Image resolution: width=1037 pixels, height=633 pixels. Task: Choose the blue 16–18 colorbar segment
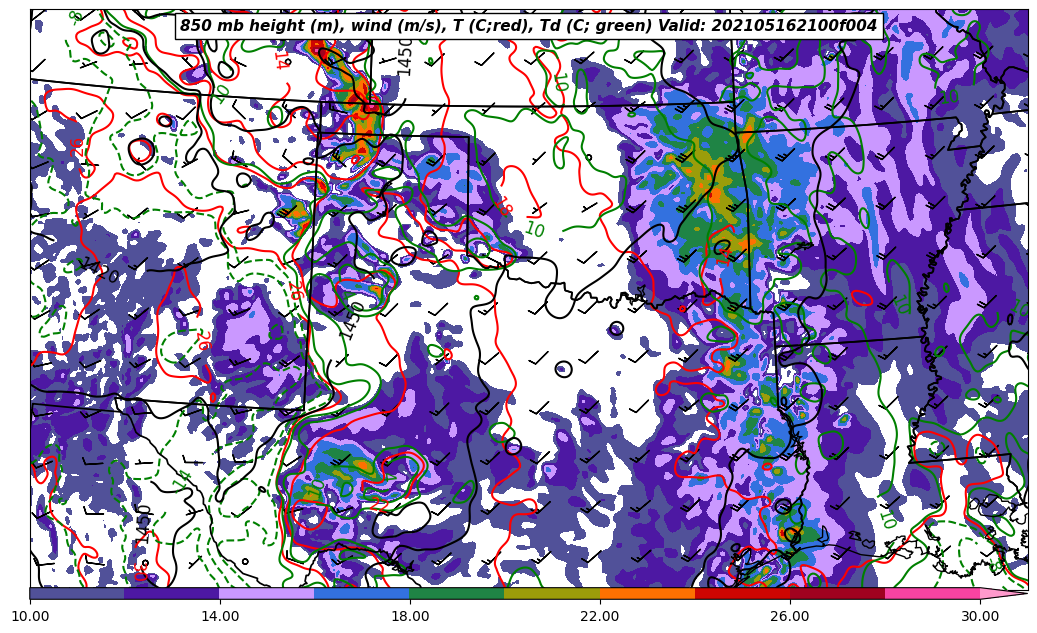tap(362, 593)
